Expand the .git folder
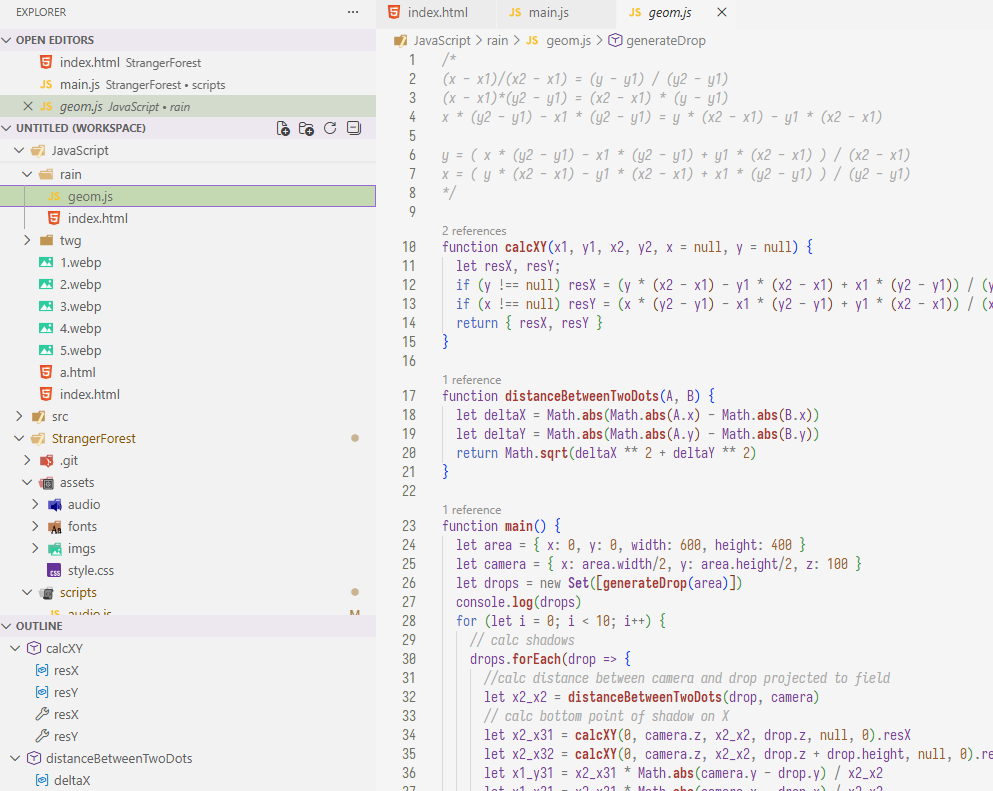 click(x=27, y=460)
